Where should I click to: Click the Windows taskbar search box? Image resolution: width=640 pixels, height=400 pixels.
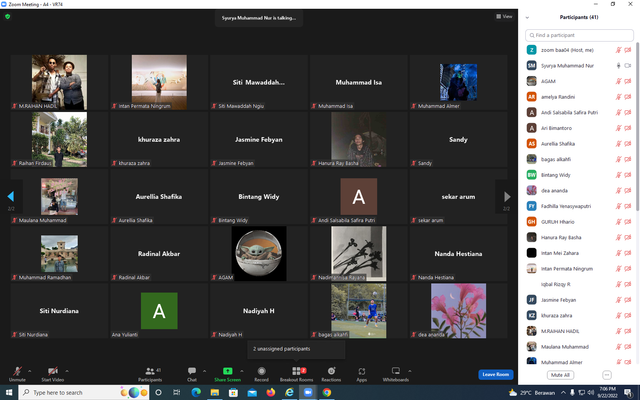pos(84,392)
